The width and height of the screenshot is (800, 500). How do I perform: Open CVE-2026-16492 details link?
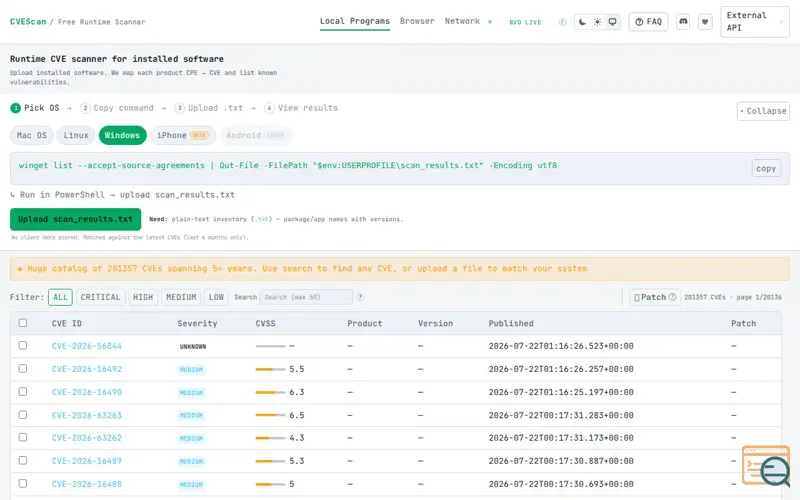click(x=87, y=369)
